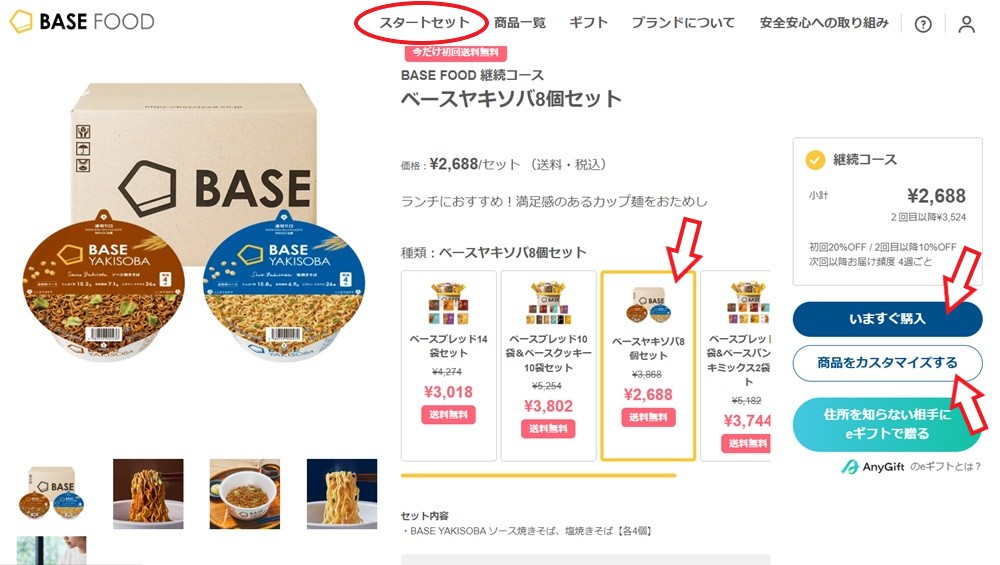Open the スタートセット menu item
Image resolution: width=1000 pixels, height=565 pixels.
tap(423, 23)
